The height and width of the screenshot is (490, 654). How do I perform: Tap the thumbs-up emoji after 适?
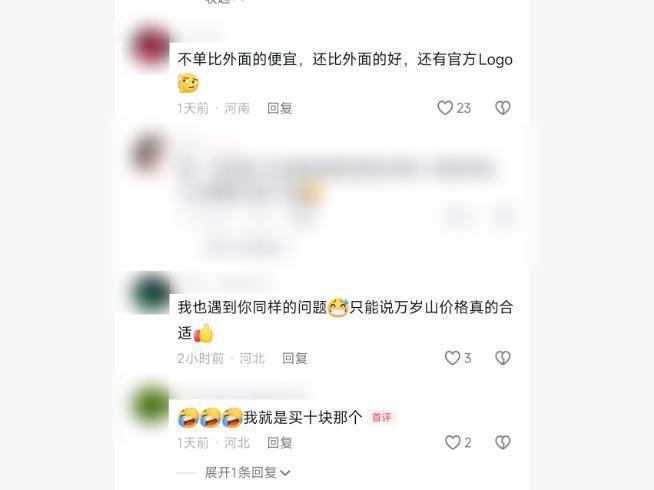pos(204,333)
